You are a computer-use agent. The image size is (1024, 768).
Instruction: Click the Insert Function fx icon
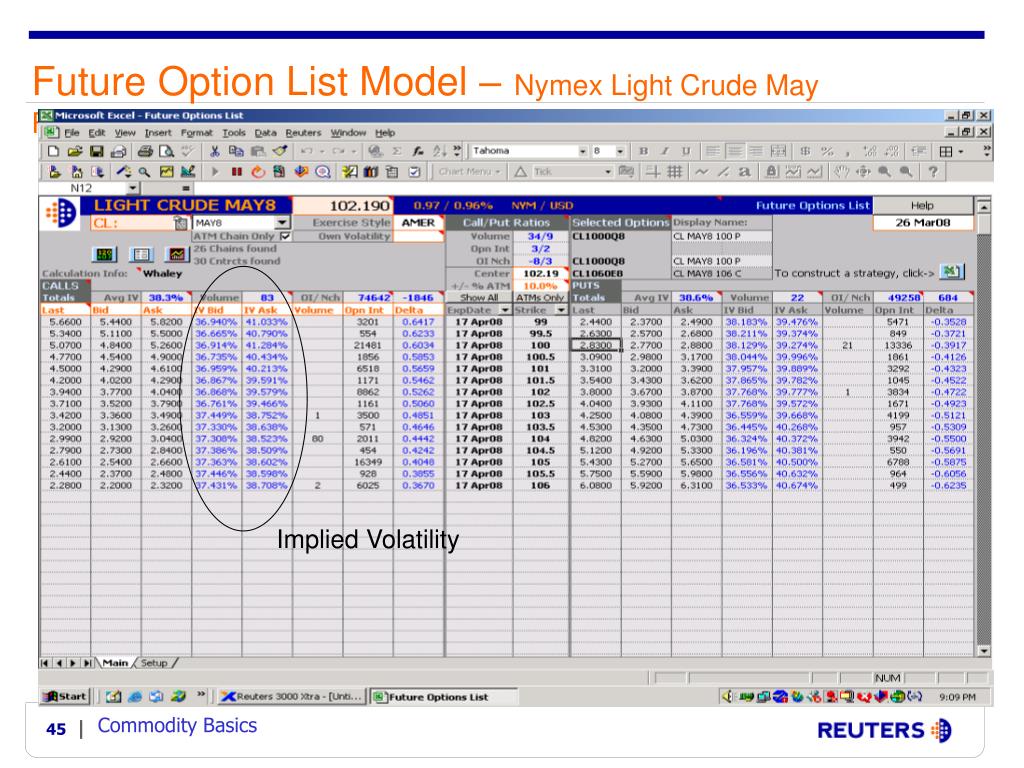coord(417,152)
